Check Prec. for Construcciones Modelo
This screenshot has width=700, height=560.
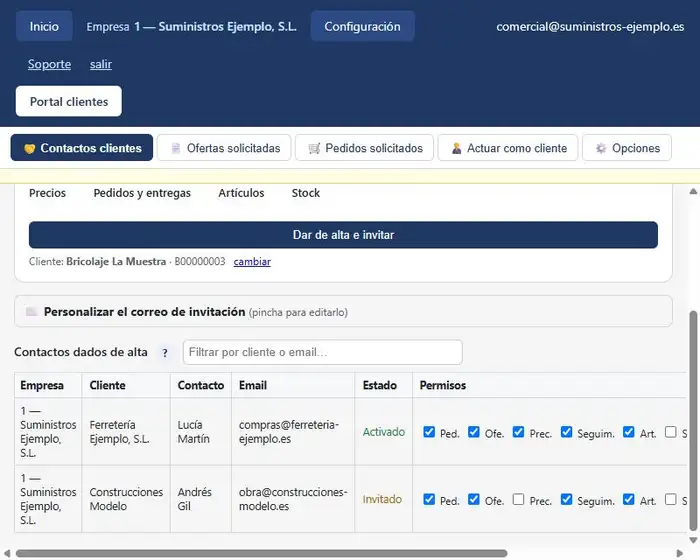point(518,499)
